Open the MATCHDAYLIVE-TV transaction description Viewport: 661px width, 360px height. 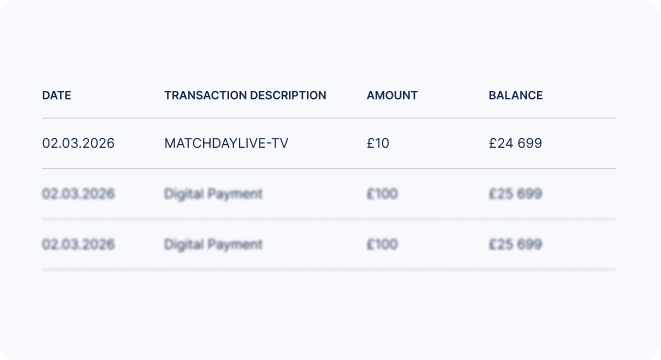pos(226,143)
